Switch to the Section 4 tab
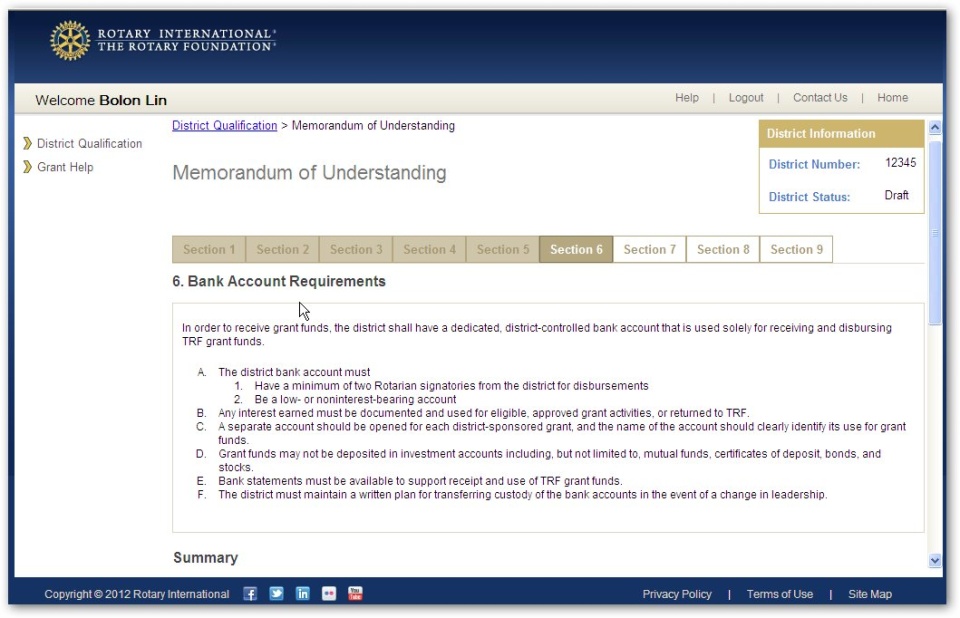Screen dimensions: 960x618 pos(429,249)
